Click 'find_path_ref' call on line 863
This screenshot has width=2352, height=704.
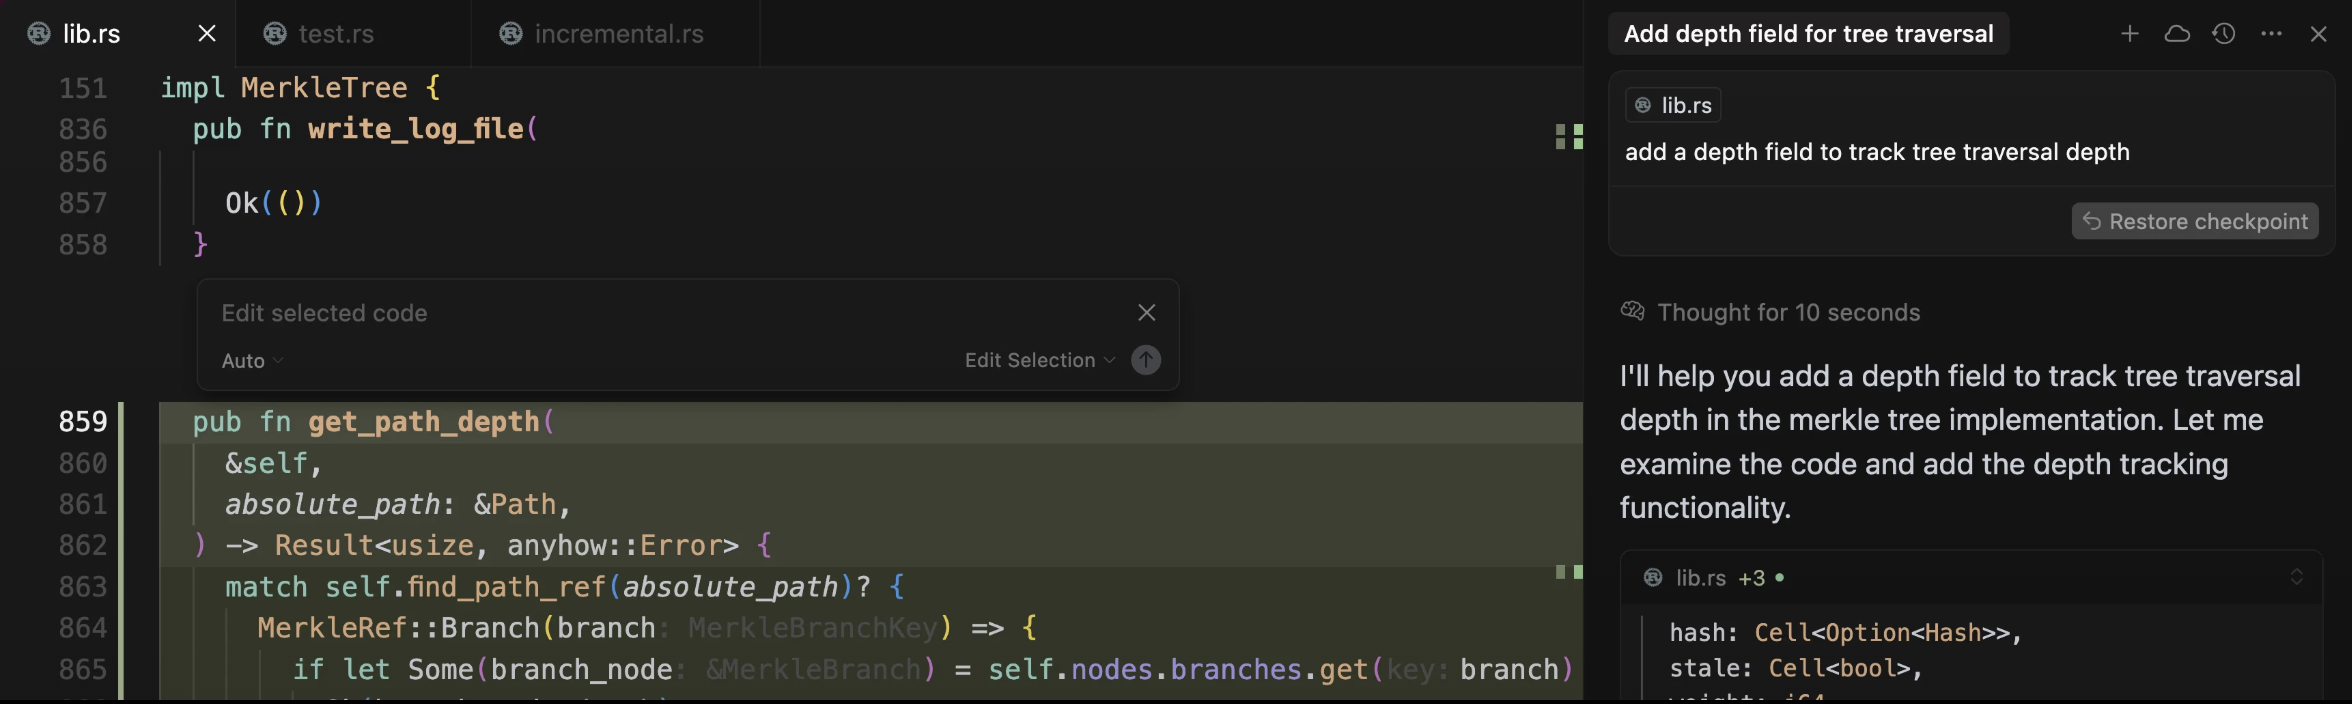point(507,587)
